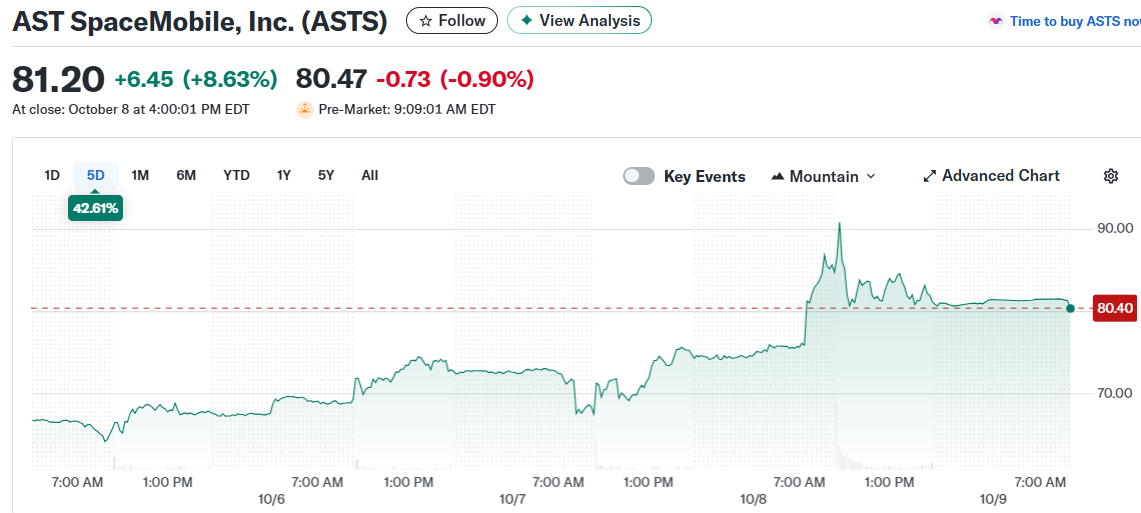
Task: Select the All time range
Action: 370,175
